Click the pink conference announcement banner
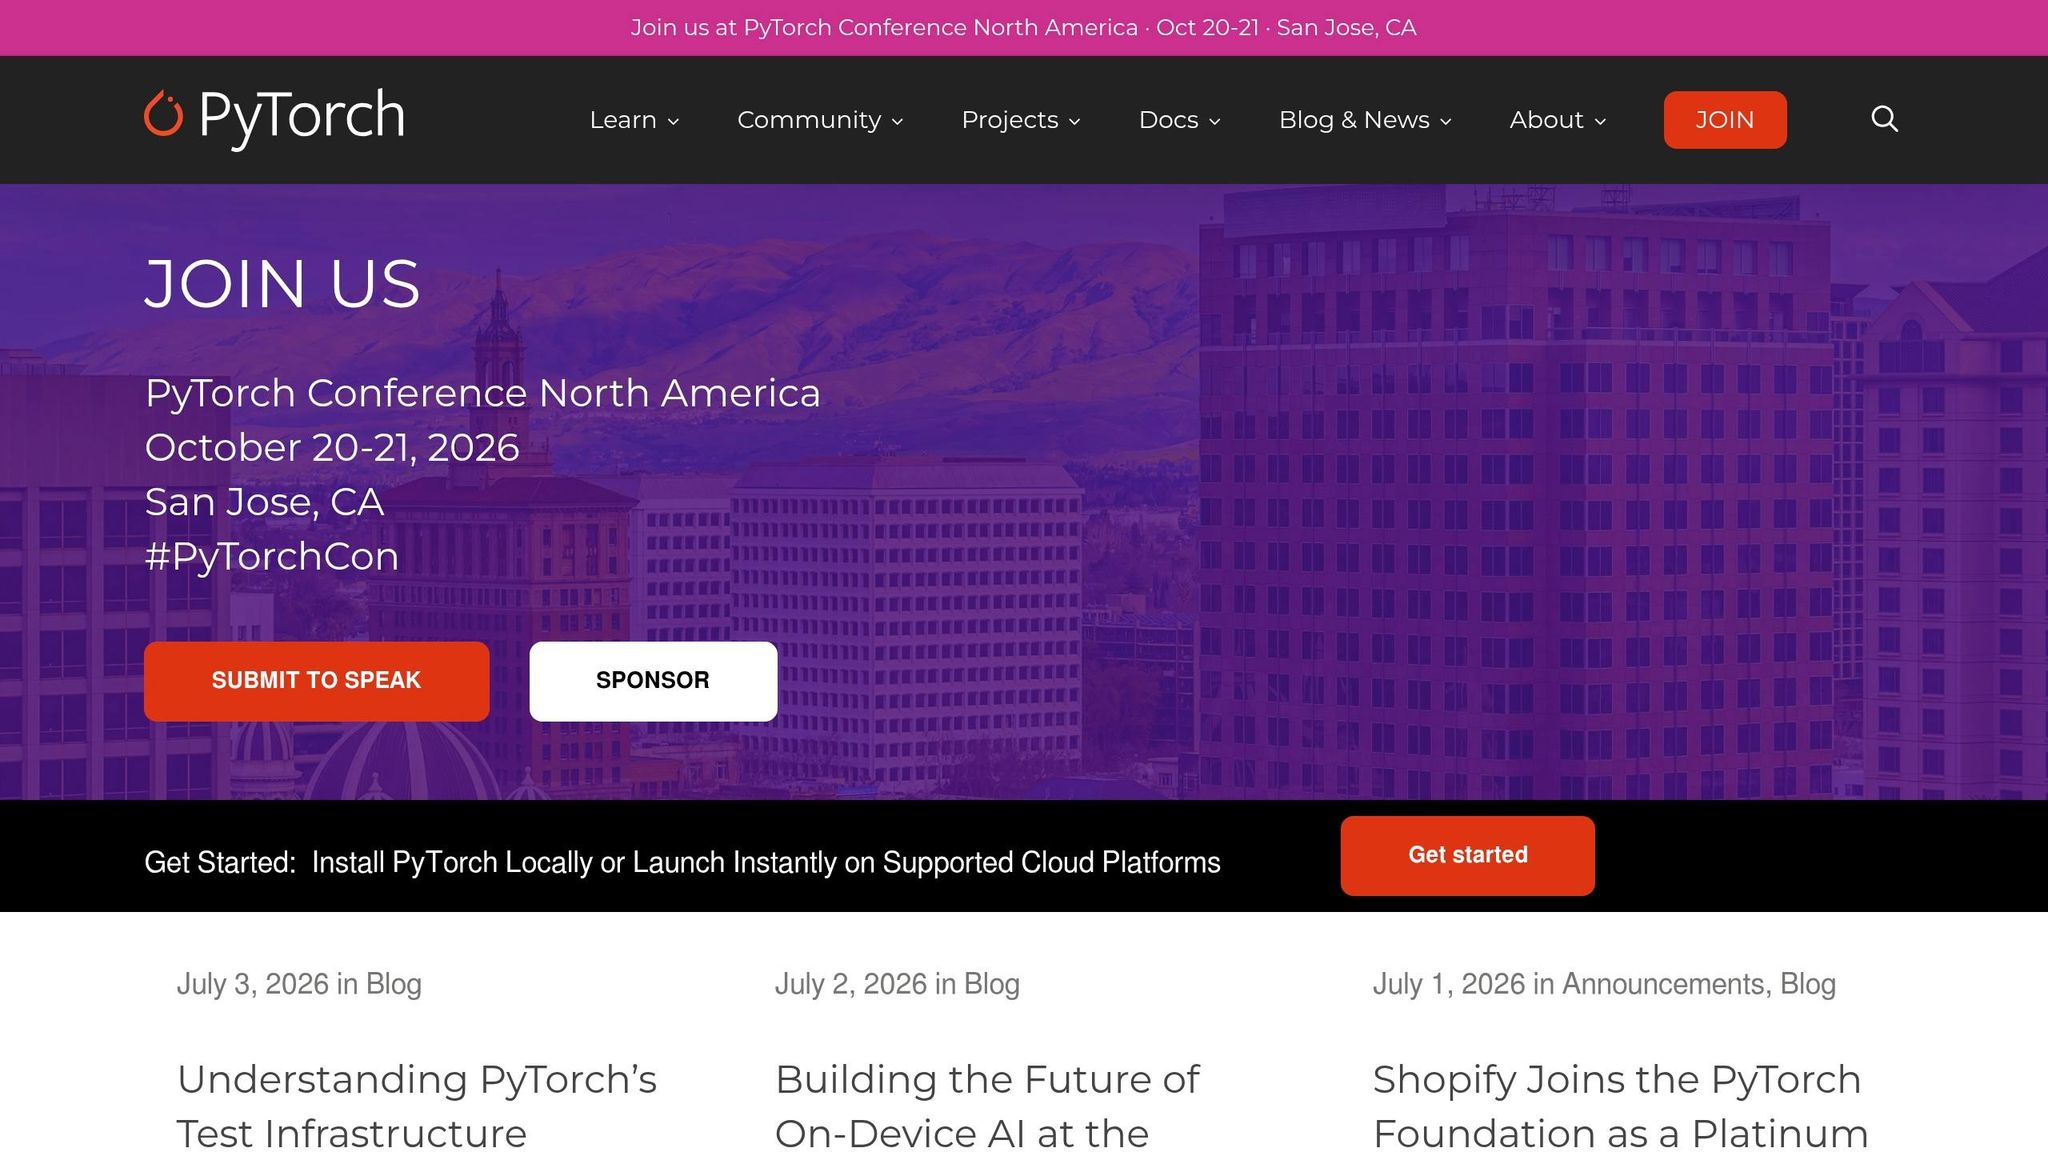This screenshot has width=2048, height=1152. pos(1024,28)
